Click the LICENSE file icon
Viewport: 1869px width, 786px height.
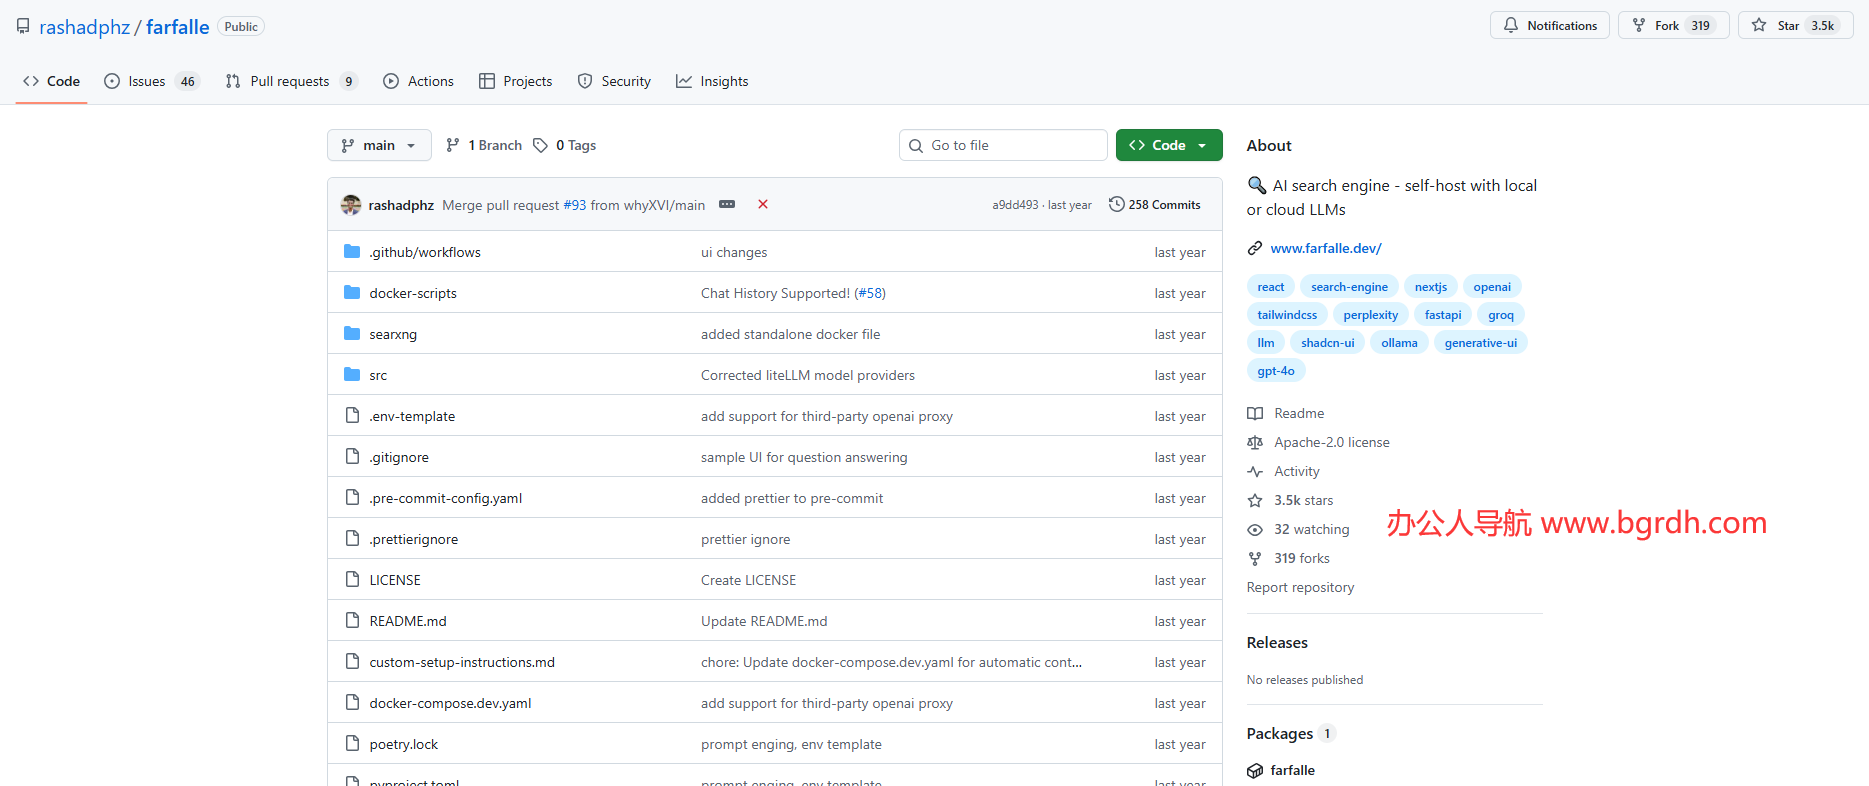(x=352, y=580)
